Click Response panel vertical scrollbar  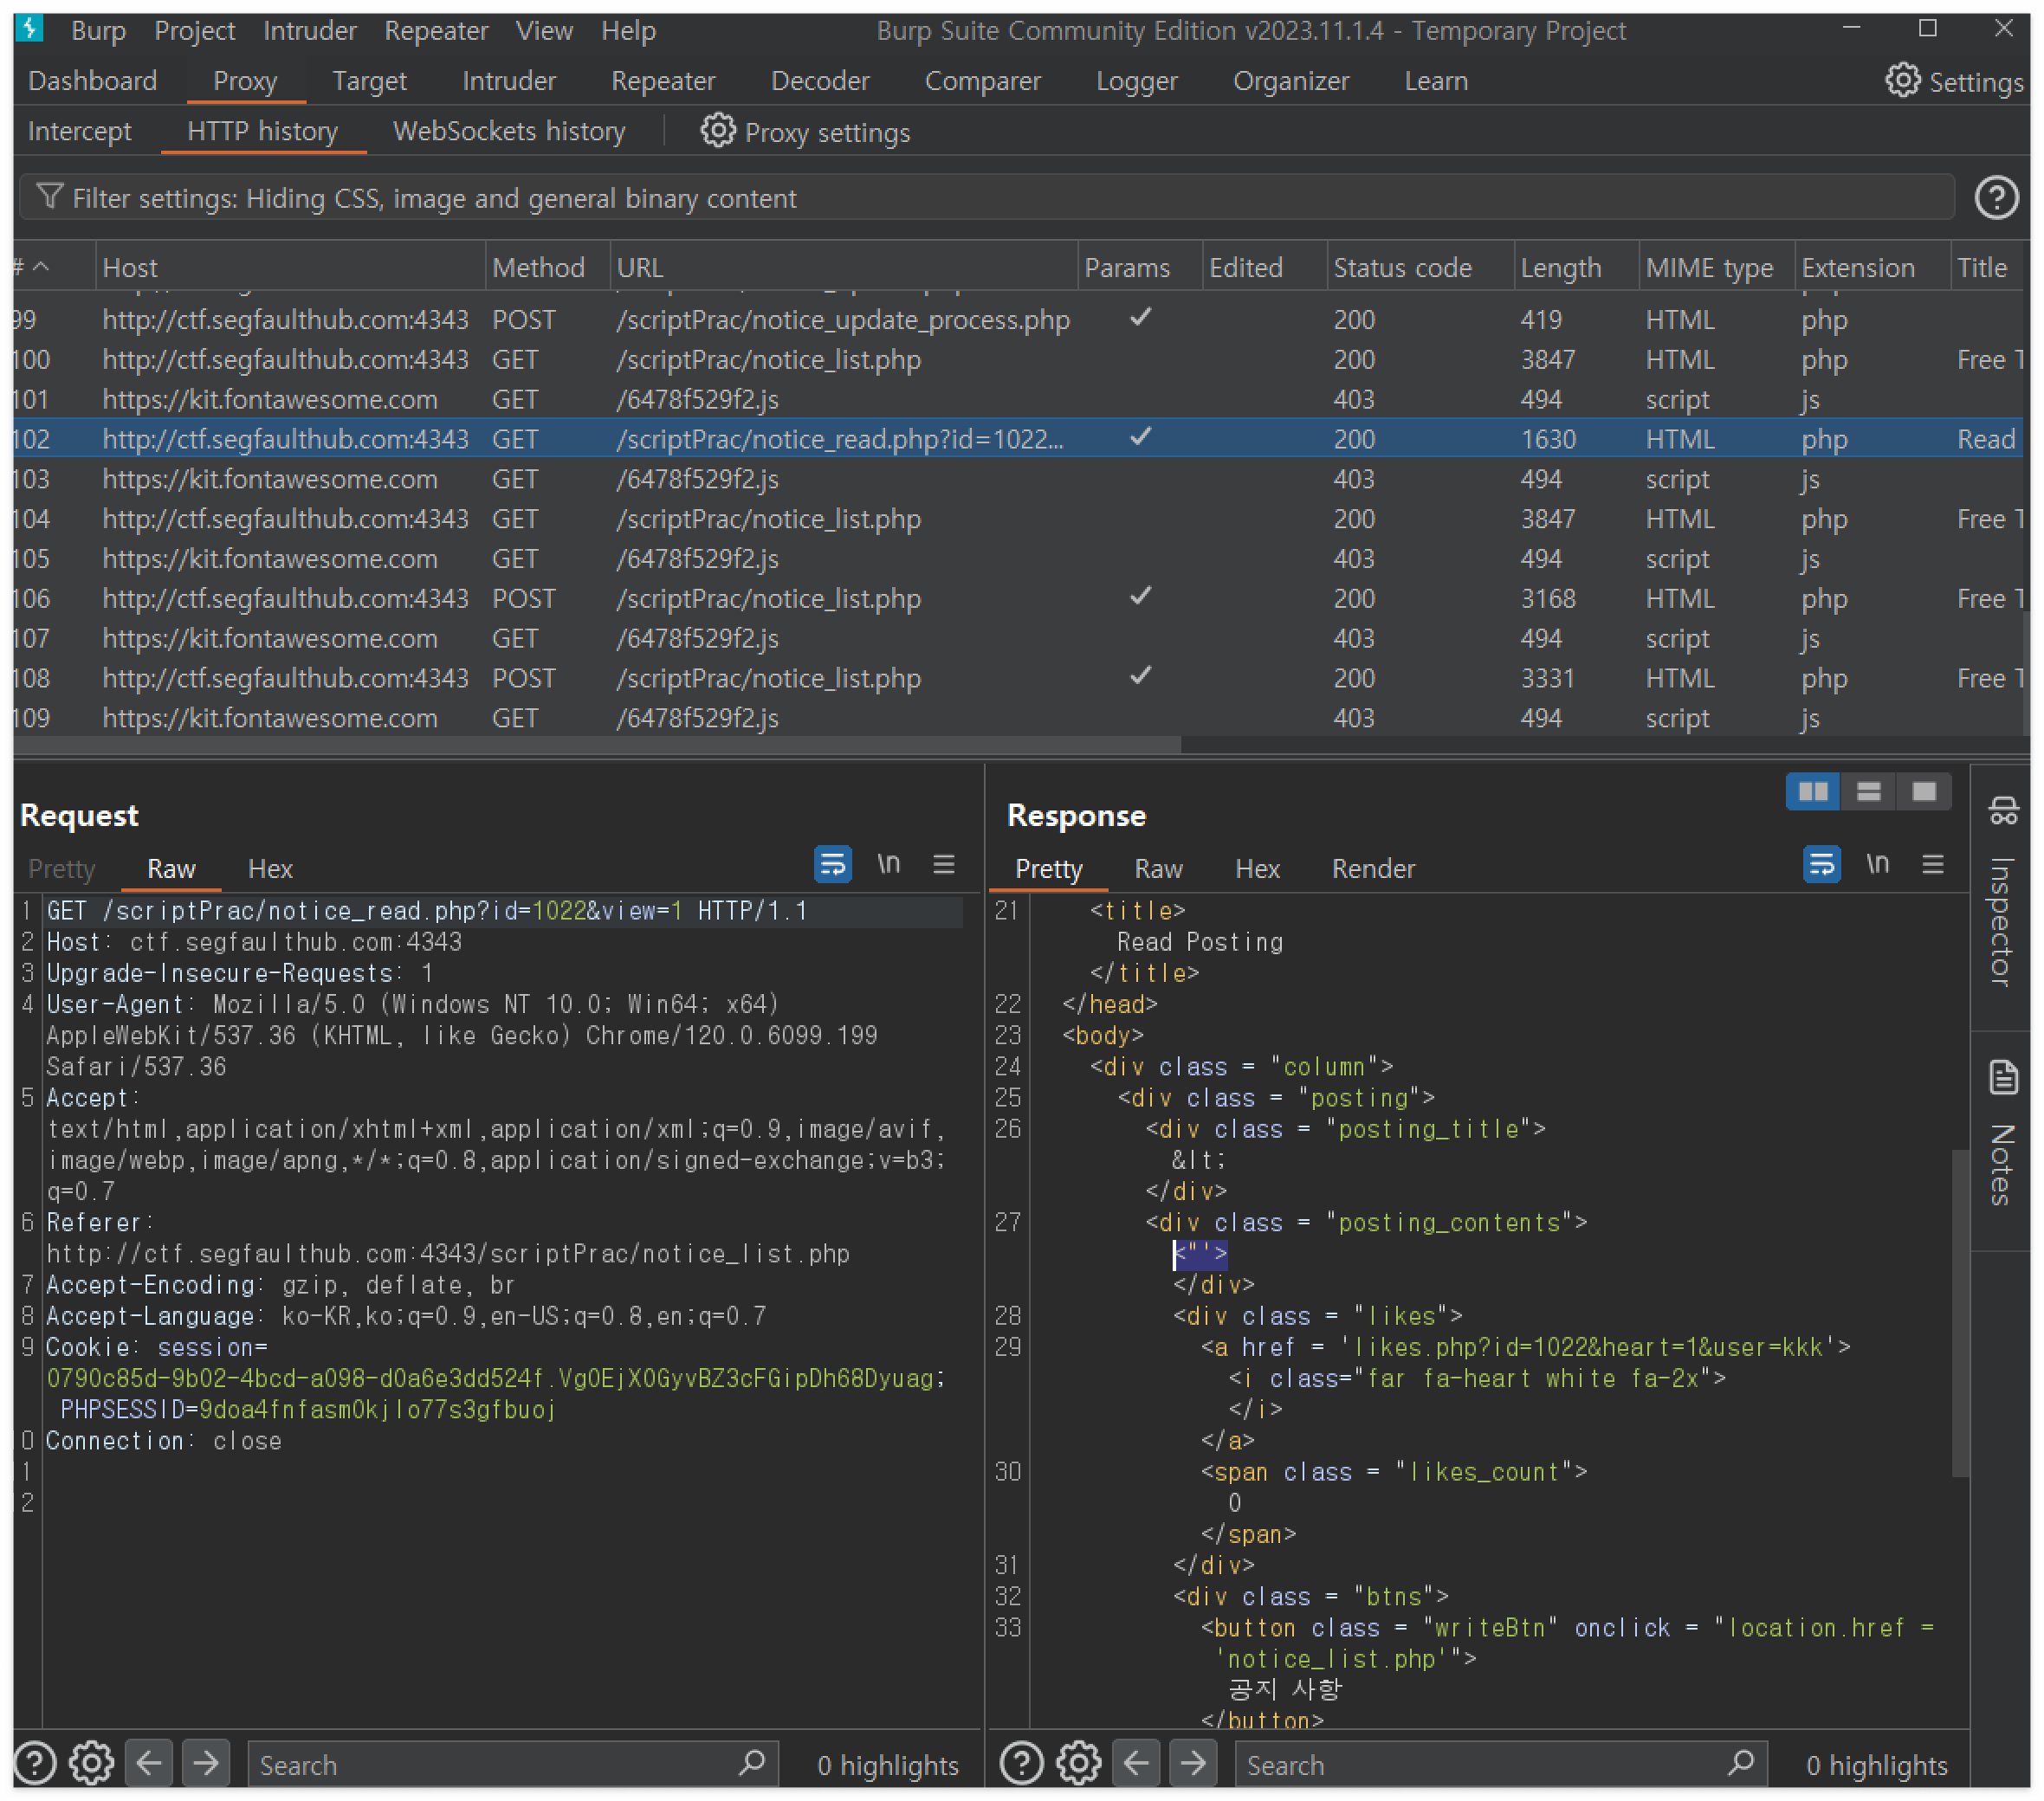click(x=1959, y=1312)
